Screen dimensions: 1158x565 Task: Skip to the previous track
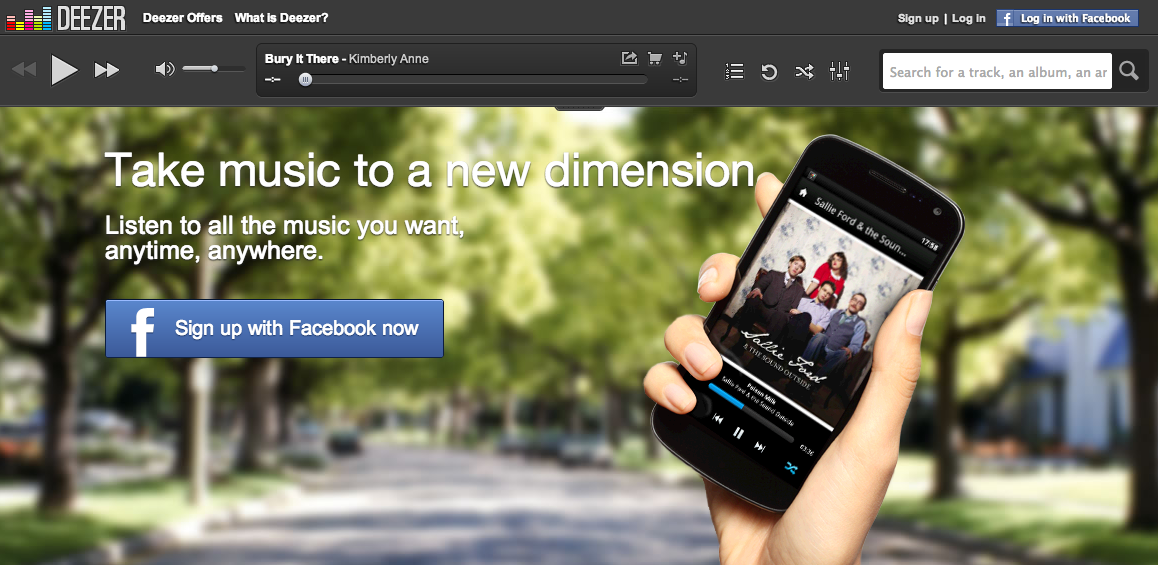click(x=24, y=70)
